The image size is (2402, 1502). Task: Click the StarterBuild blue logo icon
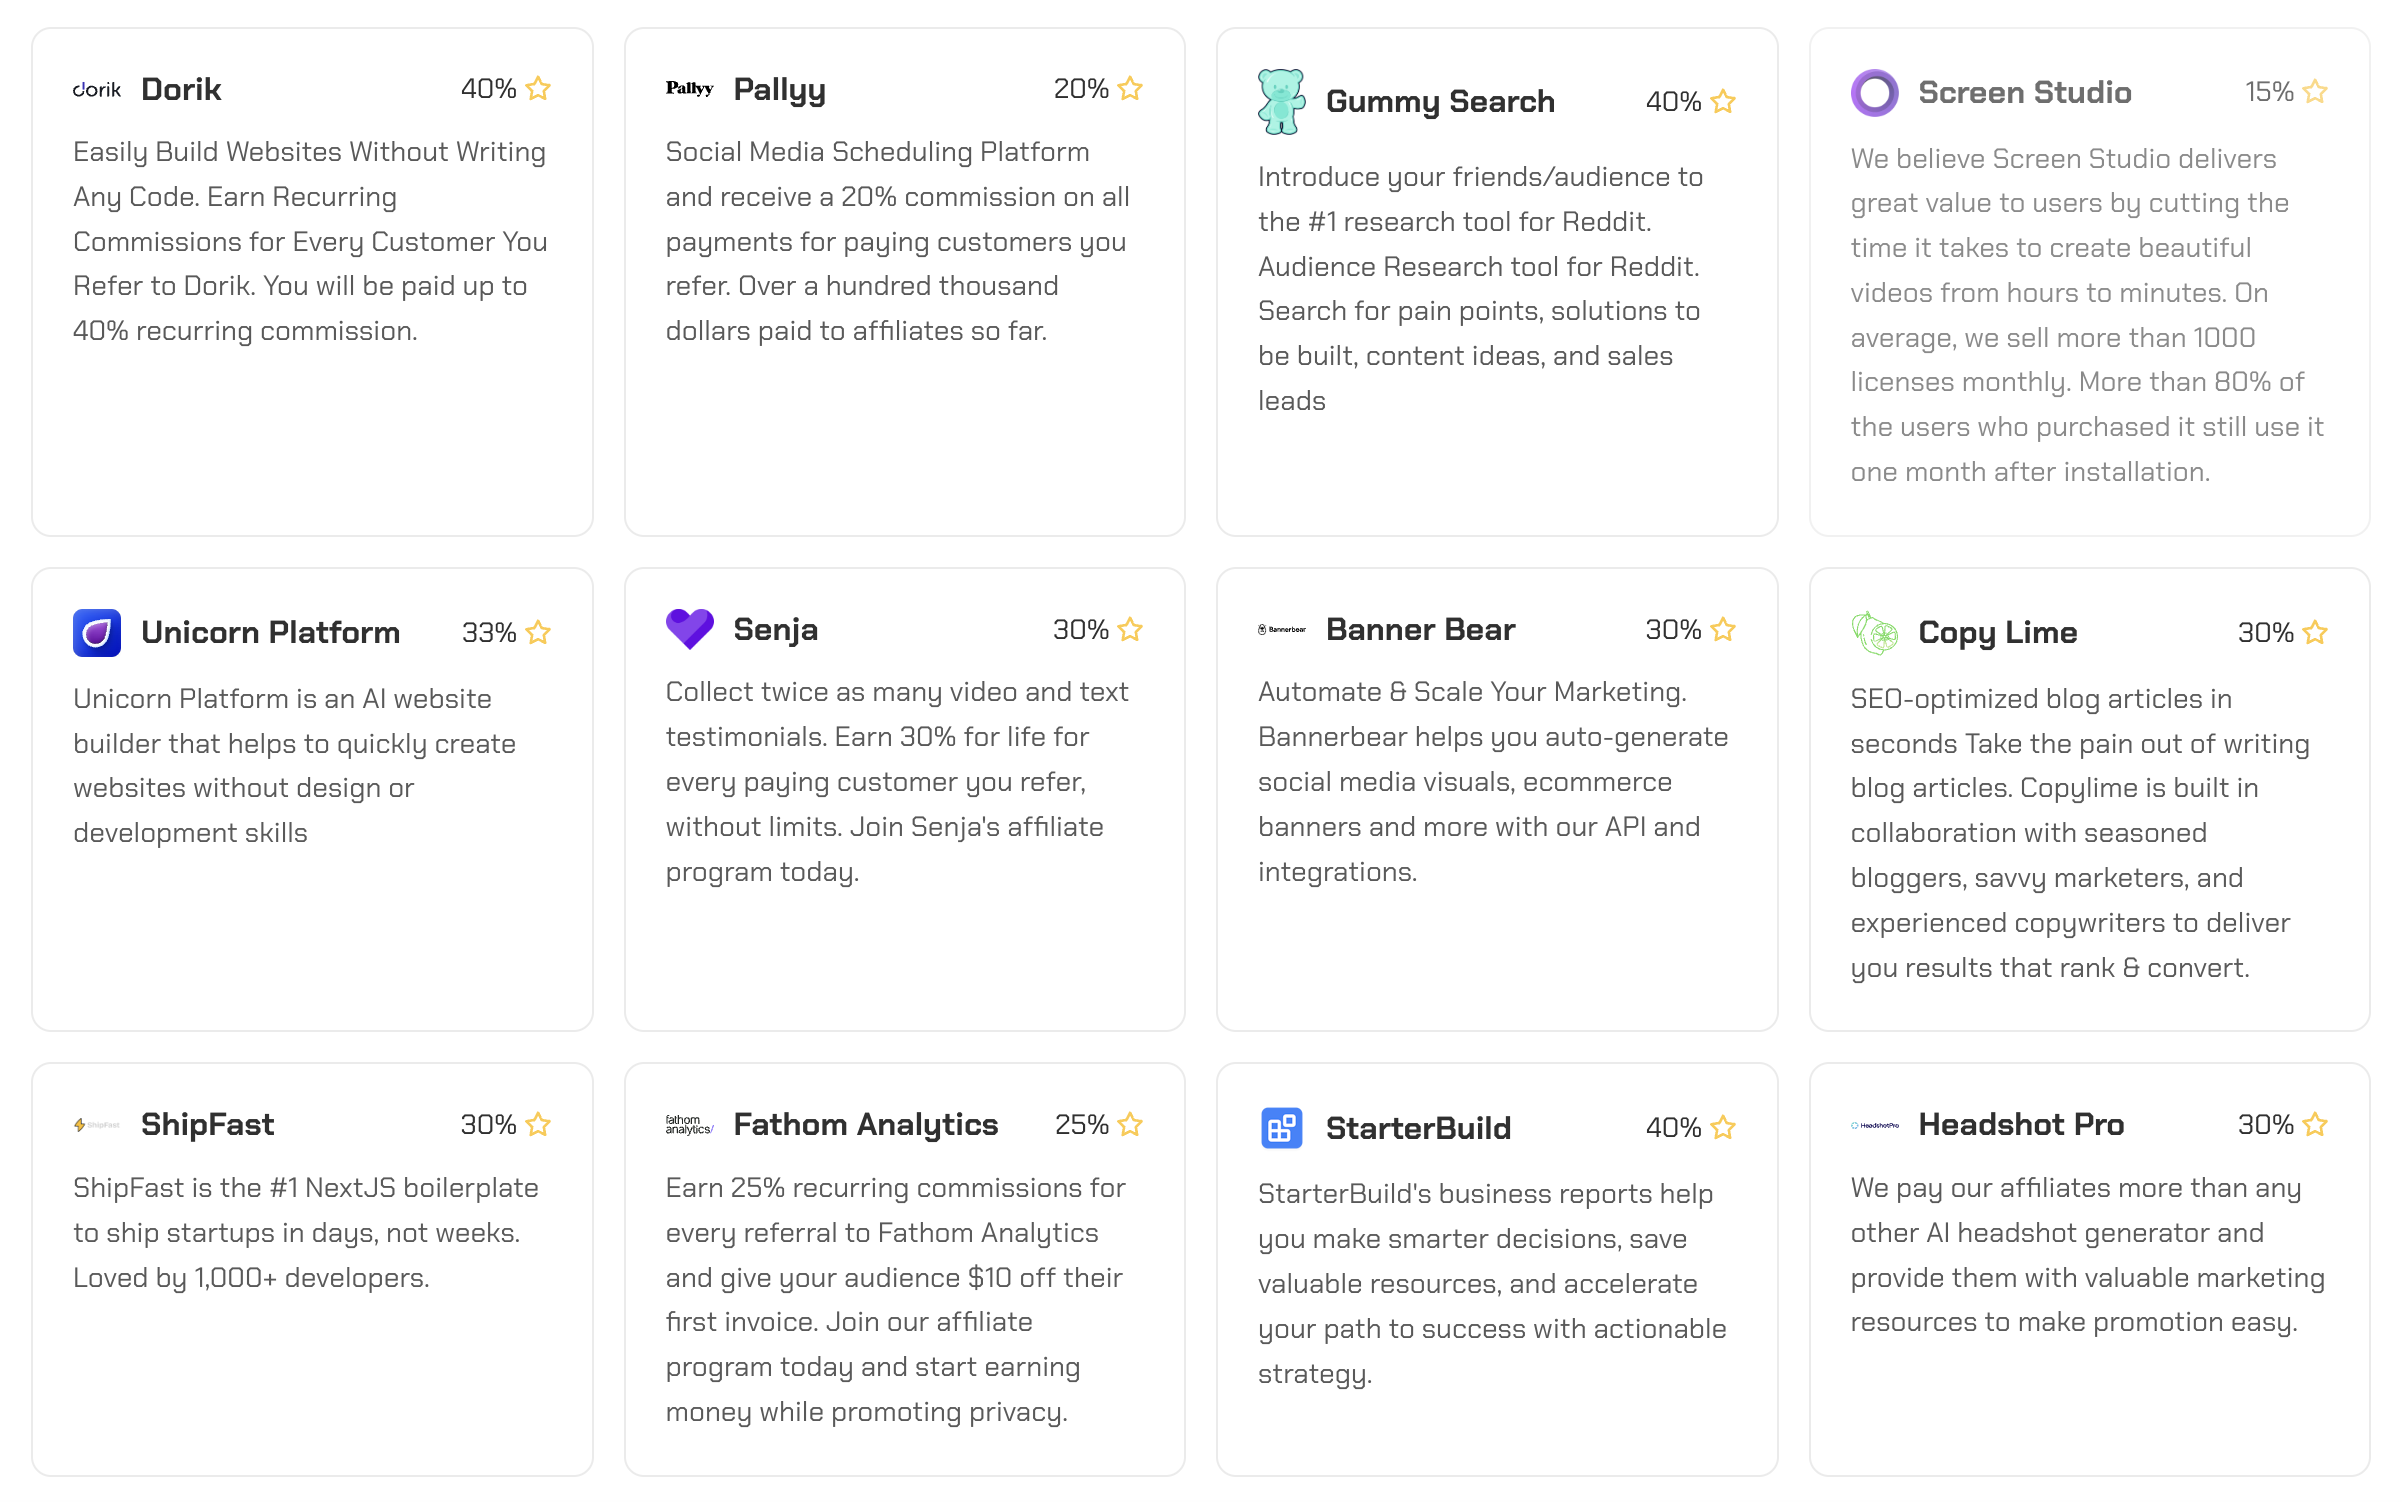(1282, 1128)
